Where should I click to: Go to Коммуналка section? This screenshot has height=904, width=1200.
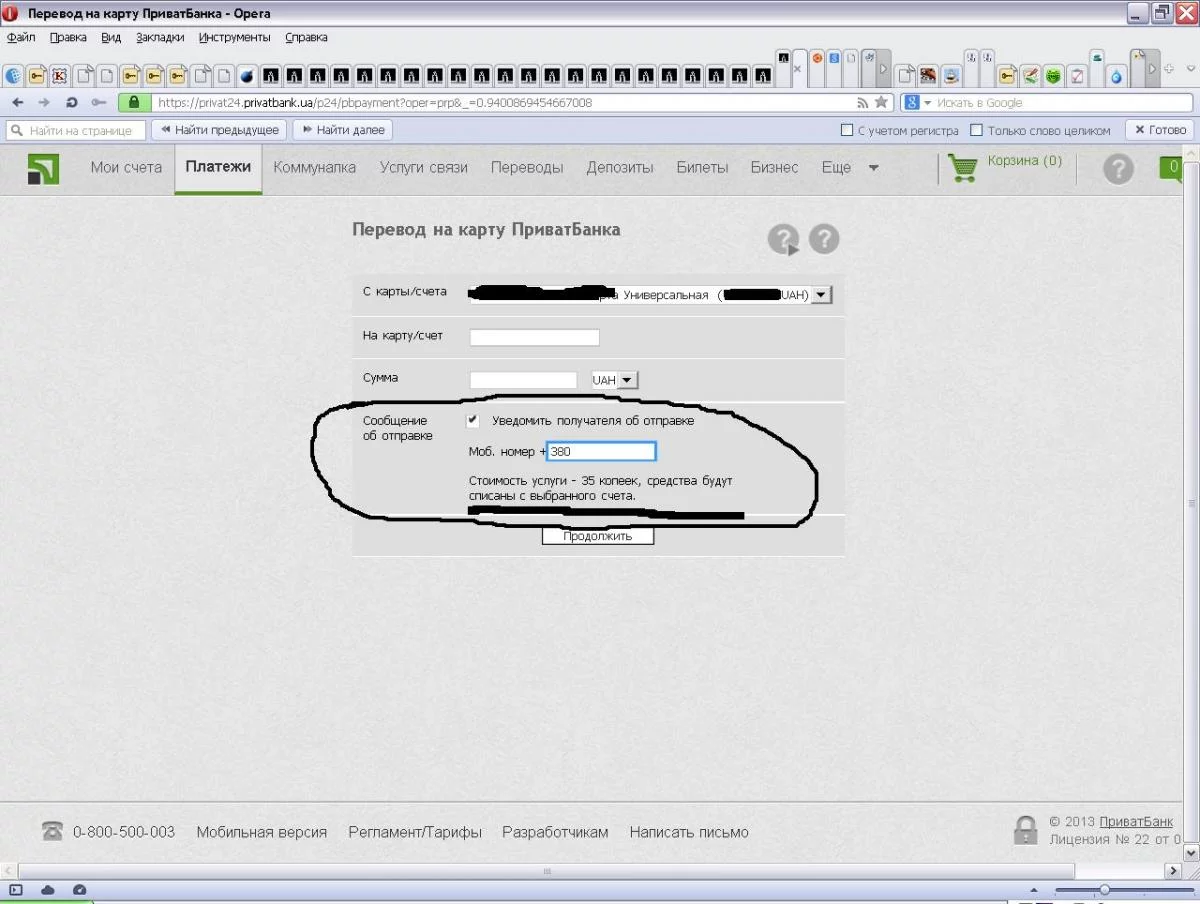tap(315, 168)
